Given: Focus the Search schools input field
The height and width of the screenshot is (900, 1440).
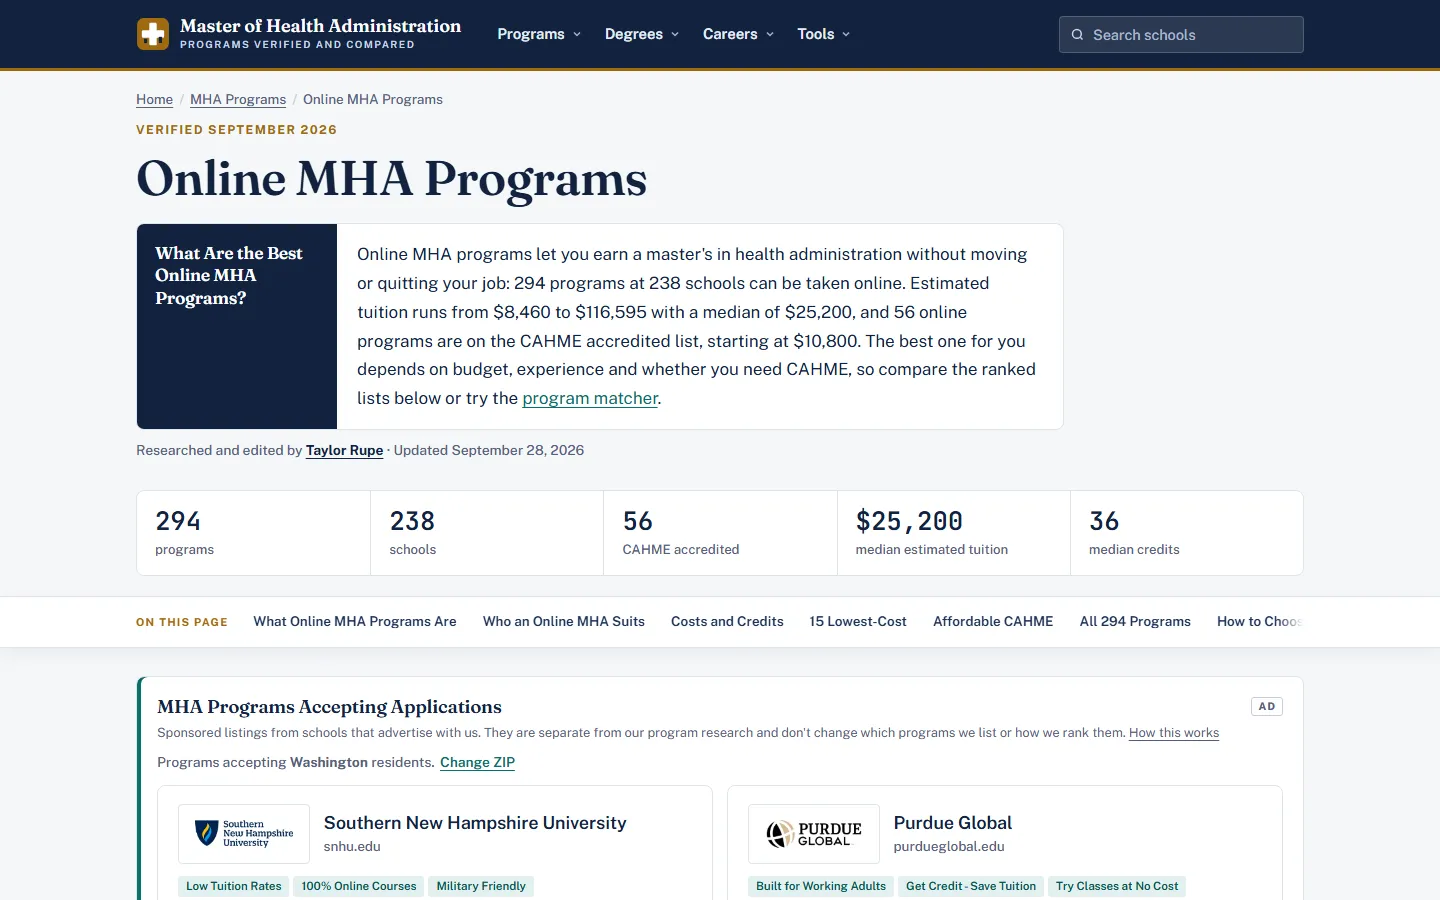Looking at the screenshot, I should (x=1181, y=35).
